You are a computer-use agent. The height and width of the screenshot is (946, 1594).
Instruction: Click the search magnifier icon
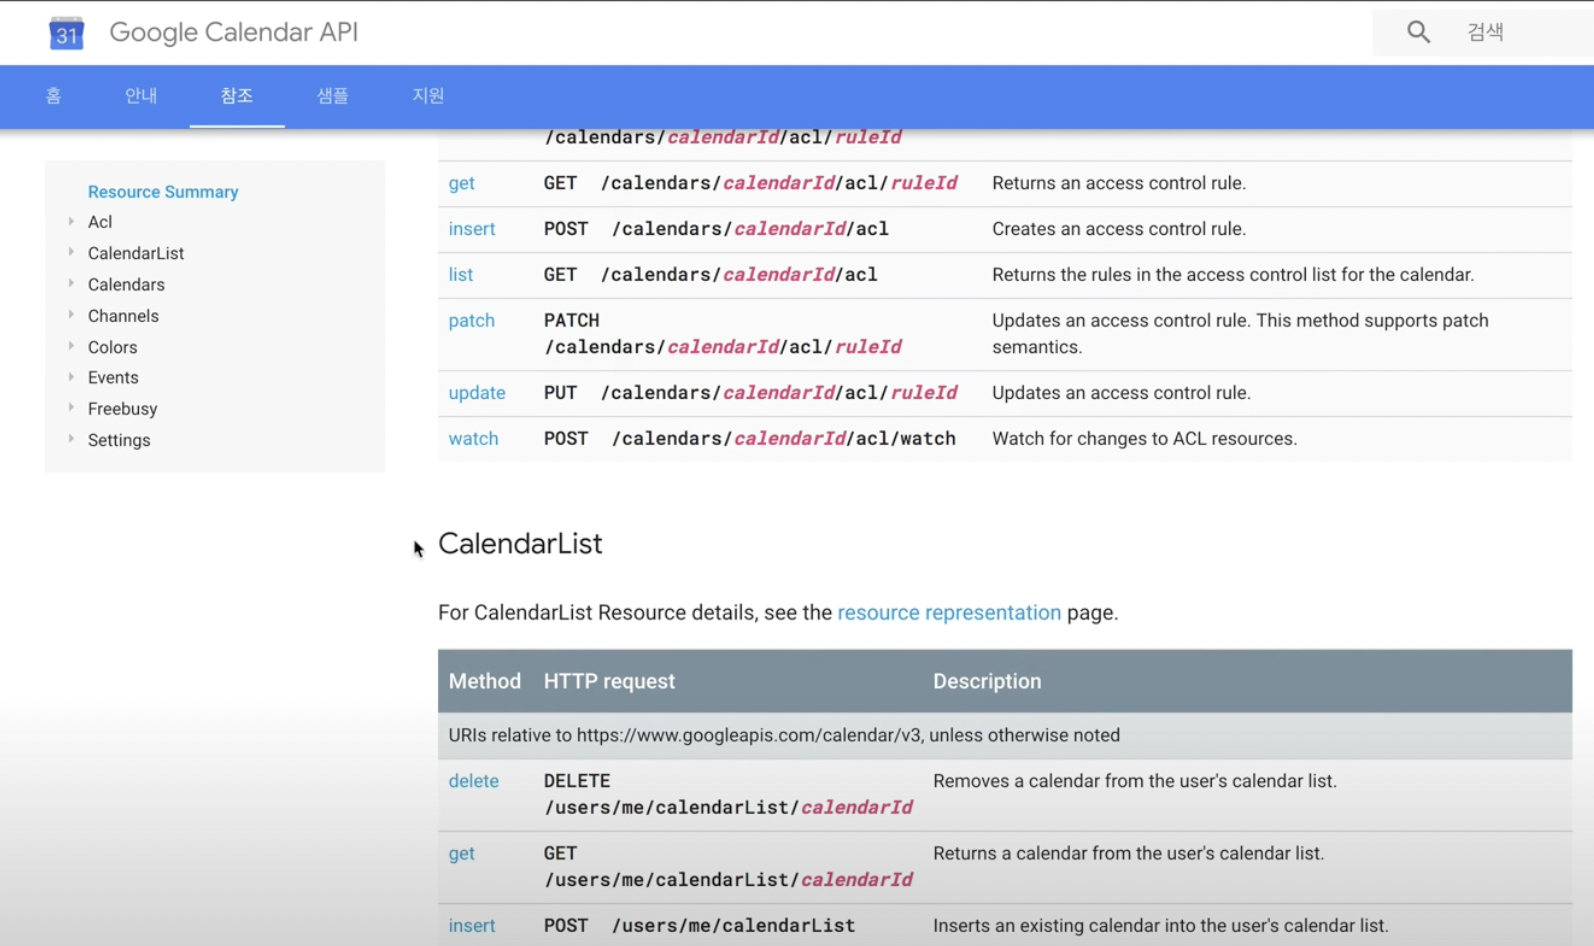pos(1418,32)
